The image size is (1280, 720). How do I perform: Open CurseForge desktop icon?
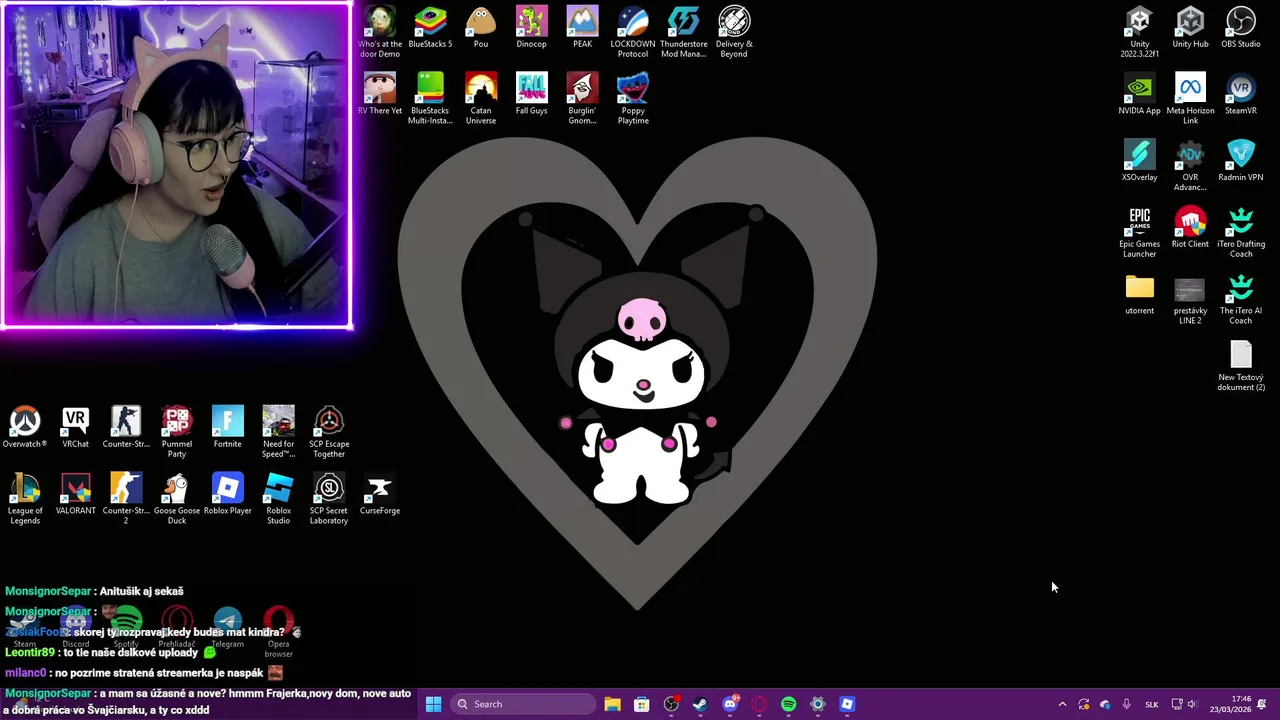[x=380, y=494]
